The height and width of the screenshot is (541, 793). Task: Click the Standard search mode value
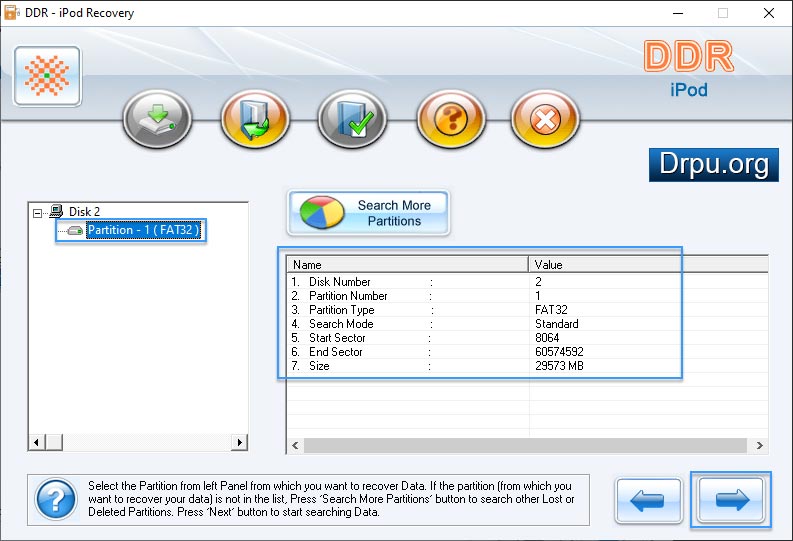(x=557, y=324)
